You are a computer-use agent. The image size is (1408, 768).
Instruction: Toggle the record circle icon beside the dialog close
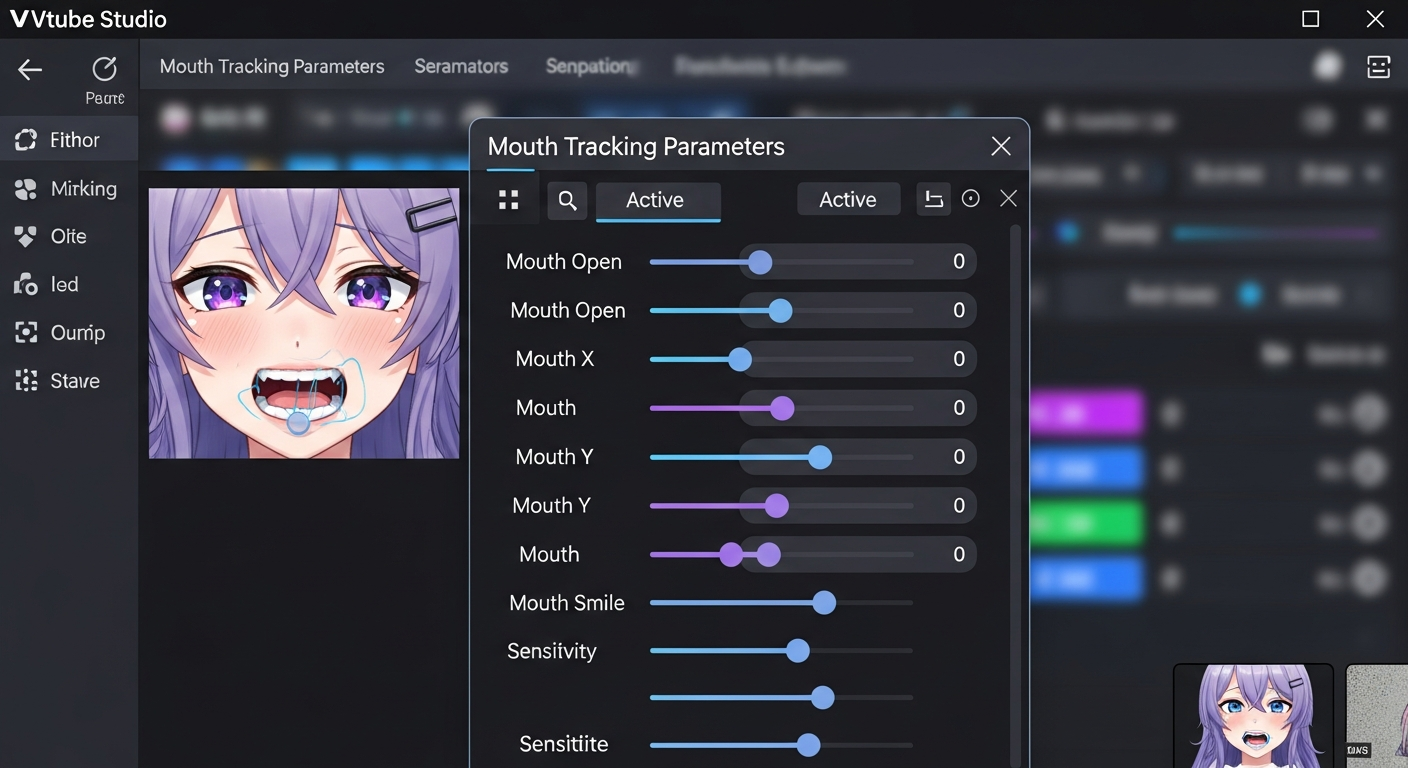[x=970, y=198]
